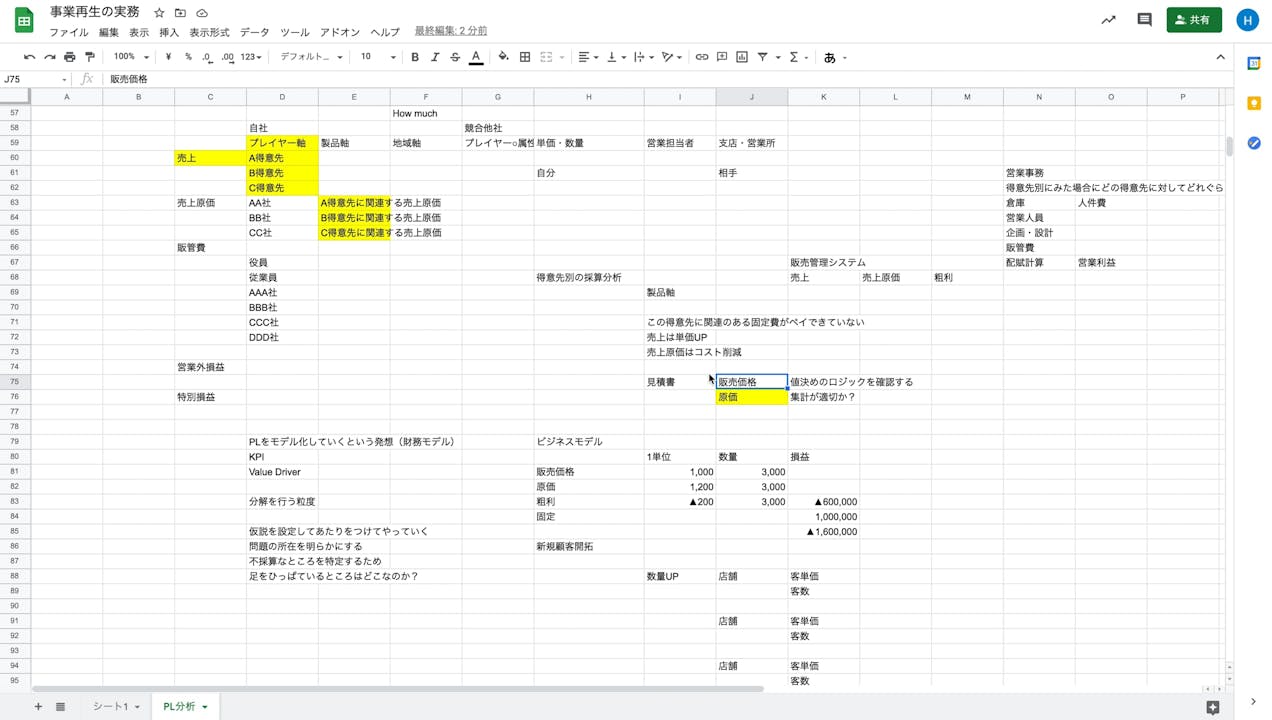Switch to the シート1 sheet tab
Viewport: 1272px width, 720px height.
click(110, 705)
